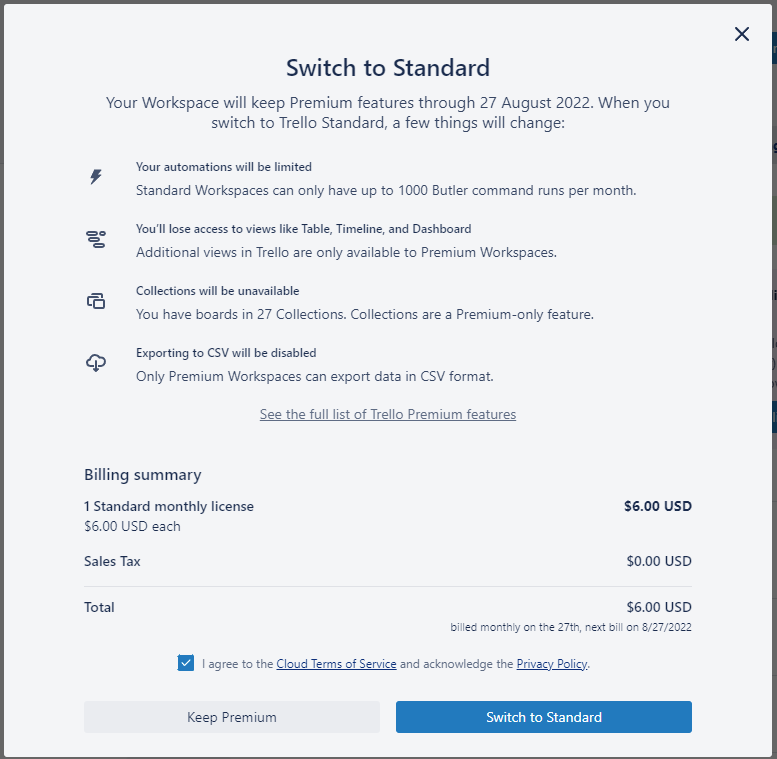777x759 pixels.
Task: Close the Switch to Standard dialog
Action: coord(742,34)
